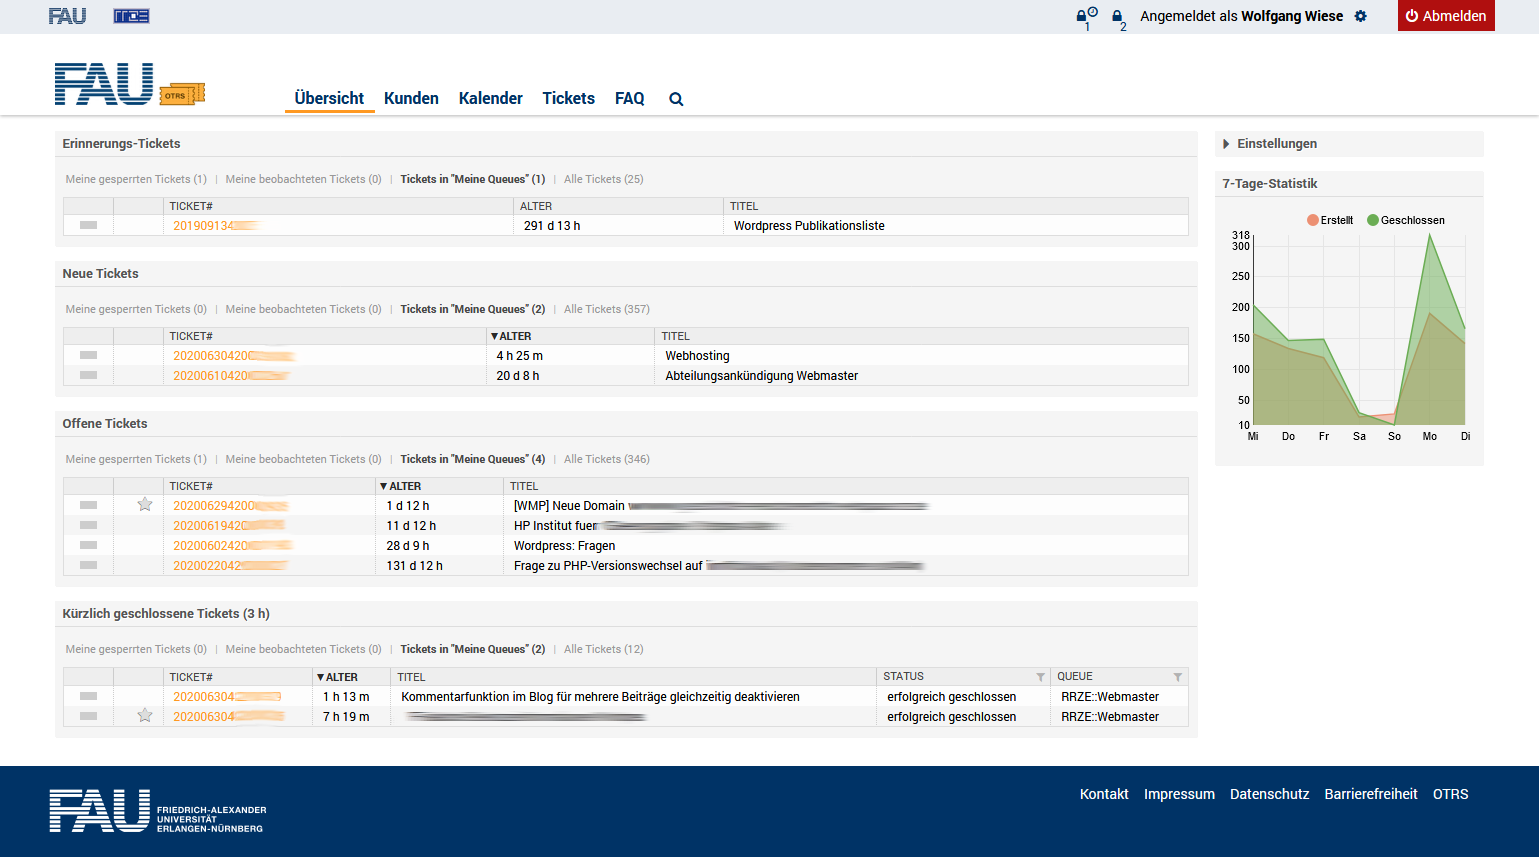The image size is (1539, 857).
Task: Open QUEUE column filter icon
Action: [x=1177, y=677]
